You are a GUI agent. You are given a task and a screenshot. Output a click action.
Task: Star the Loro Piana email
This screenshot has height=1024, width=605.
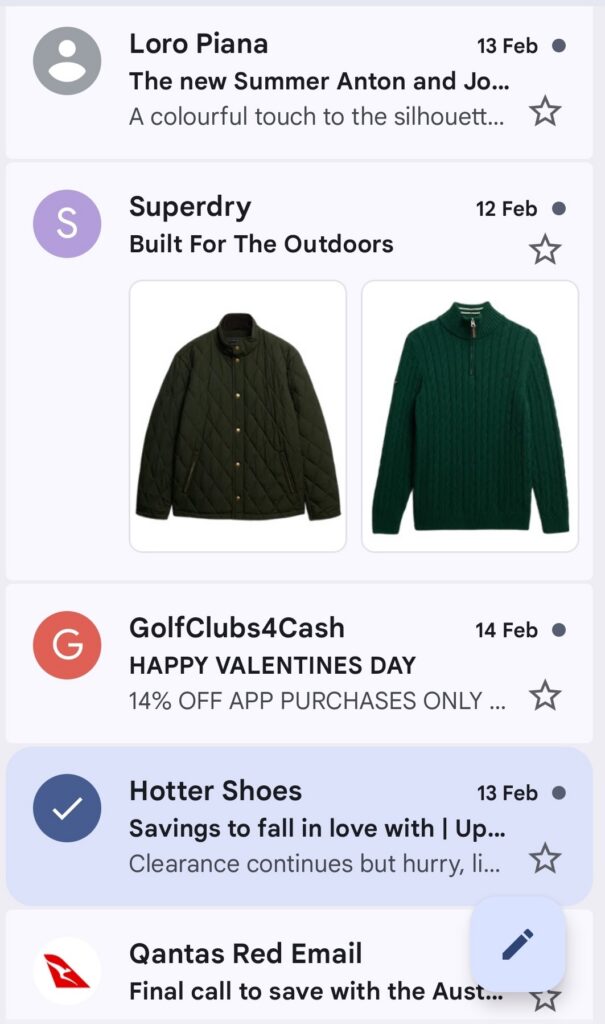pos(545,113)
